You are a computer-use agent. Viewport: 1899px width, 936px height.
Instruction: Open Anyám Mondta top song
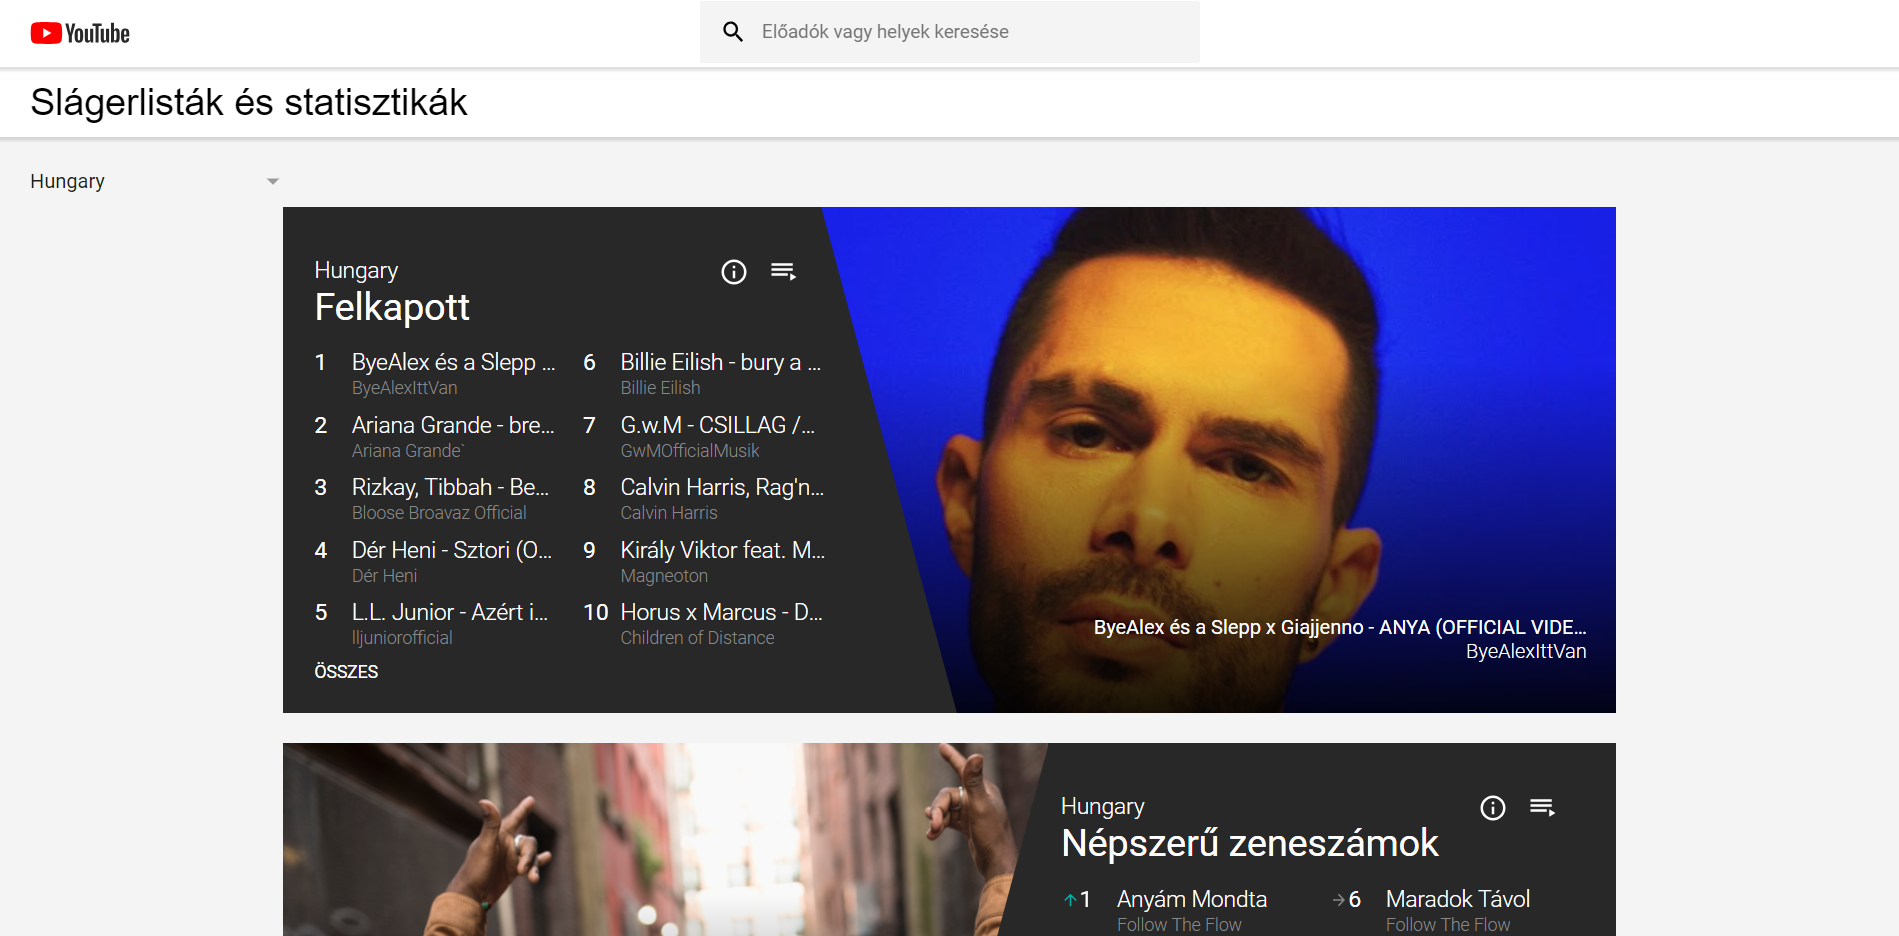[x=1191, y=899]
